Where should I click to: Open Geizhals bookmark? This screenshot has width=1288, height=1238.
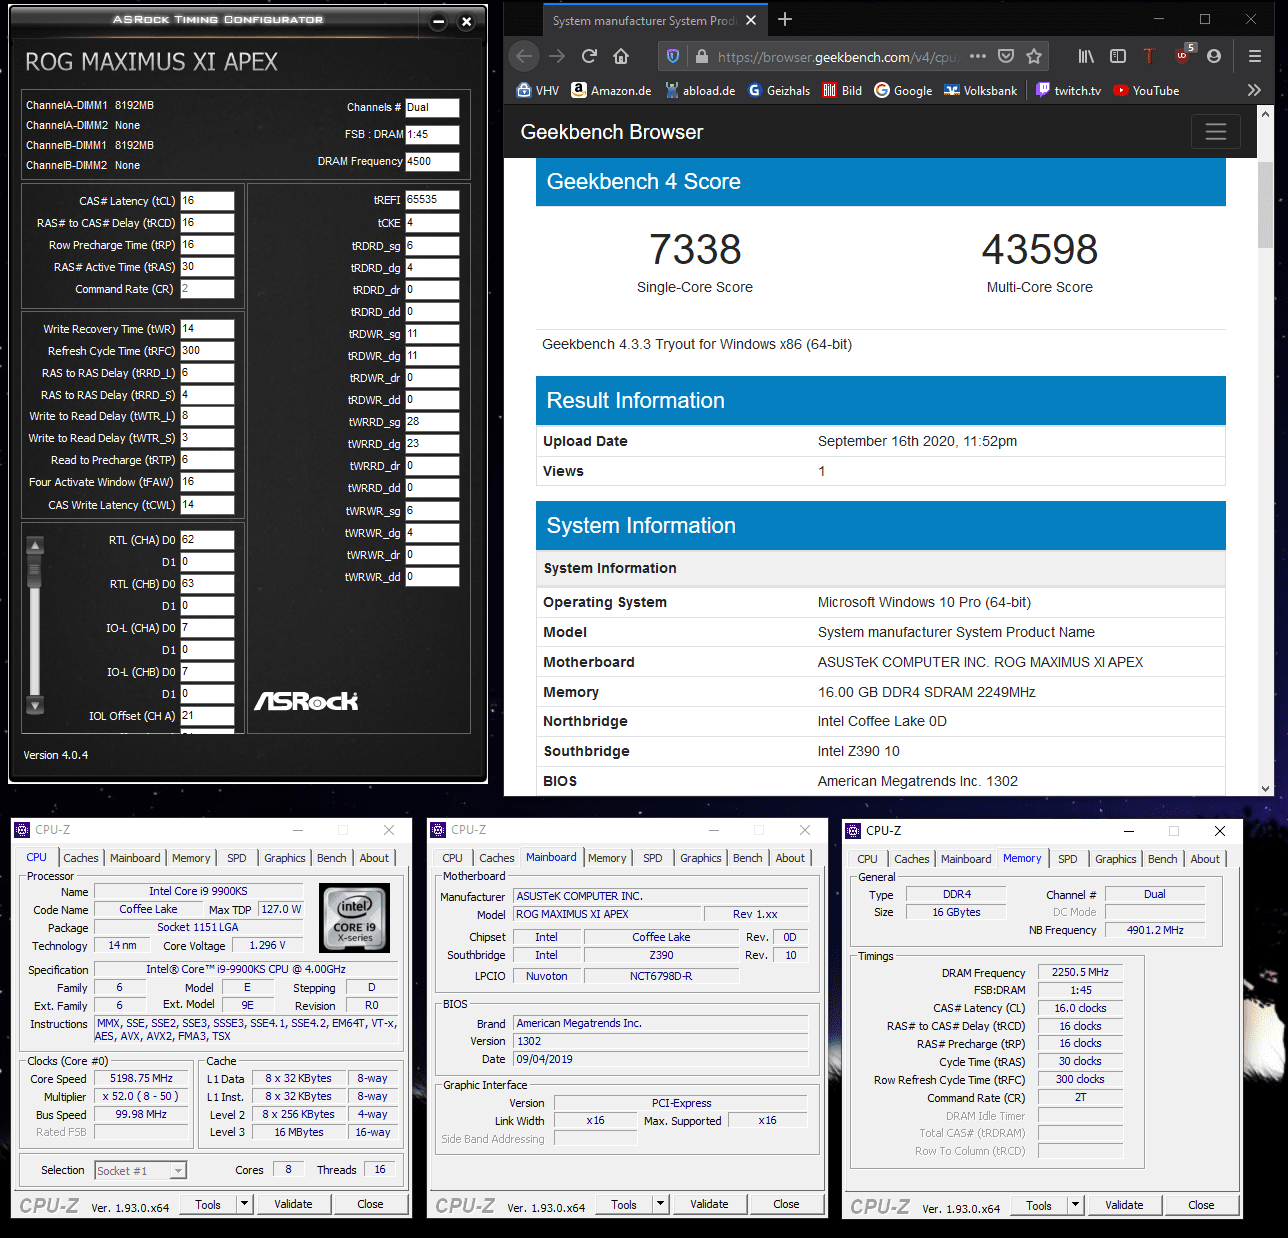click(x=779, y=90)
